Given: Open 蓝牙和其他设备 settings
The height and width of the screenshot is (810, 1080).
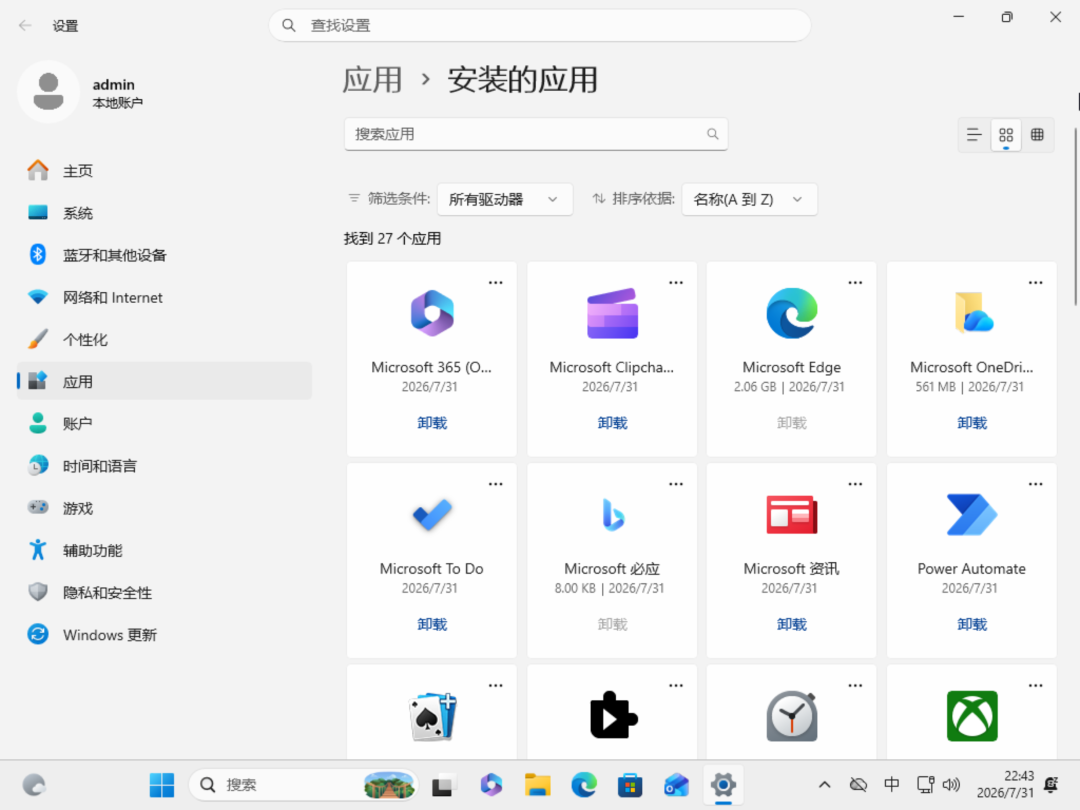Looking at the screenshot, I should point(164,256).
